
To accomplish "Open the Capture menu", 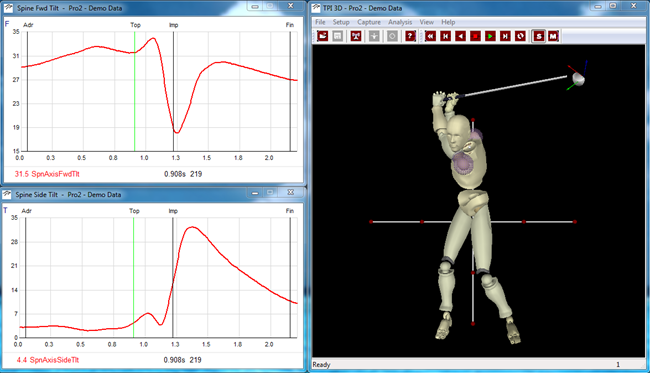I will pyautogui.click(x=369, y=22).
